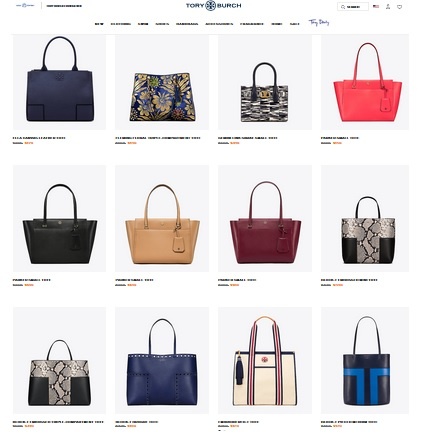
Task: View the tan leather tote image
Action: coord(162,218)
